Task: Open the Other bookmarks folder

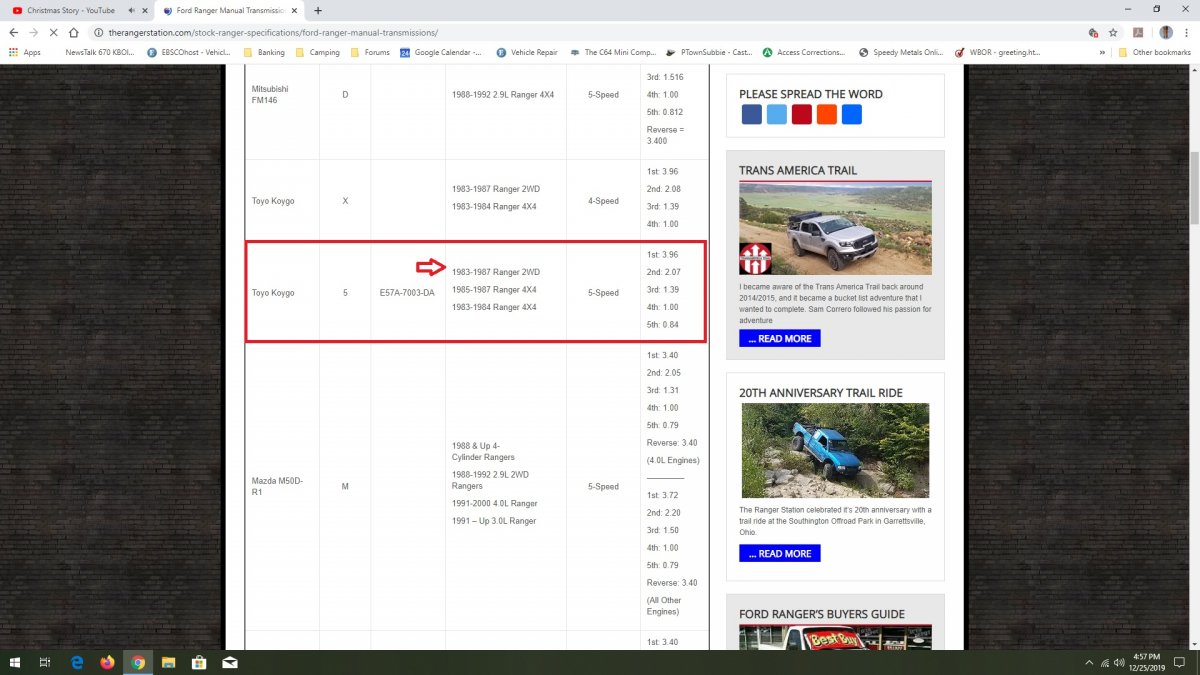Action: (x=1156, y=52)
